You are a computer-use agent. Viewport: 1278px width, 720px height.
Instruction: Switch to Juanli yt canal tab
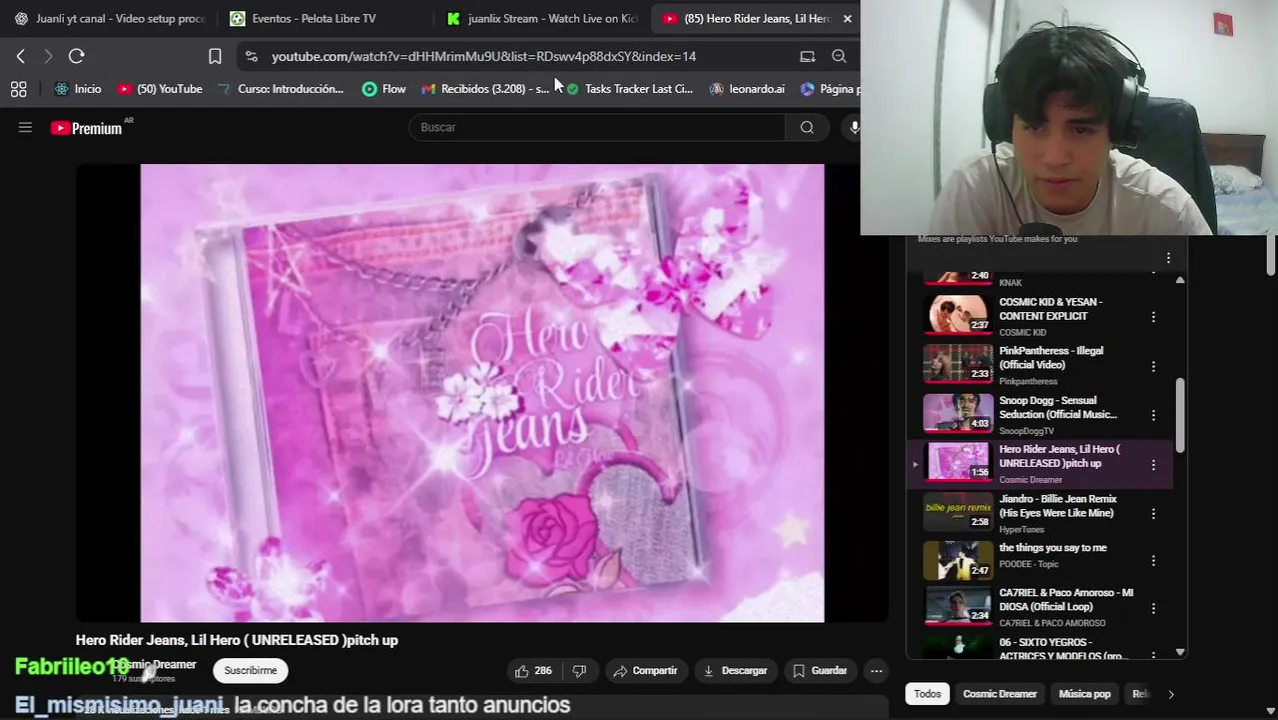(110, 18)
